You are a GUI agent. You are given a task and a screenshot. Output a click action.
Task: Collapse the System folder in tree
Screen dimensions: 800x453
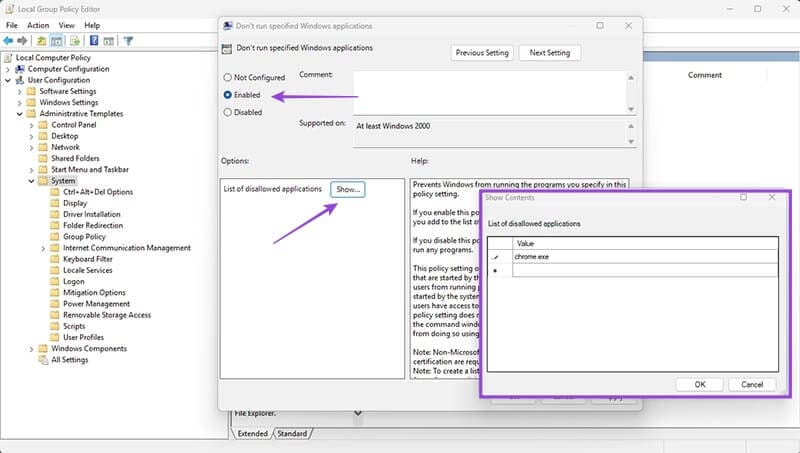pos(31,181)
